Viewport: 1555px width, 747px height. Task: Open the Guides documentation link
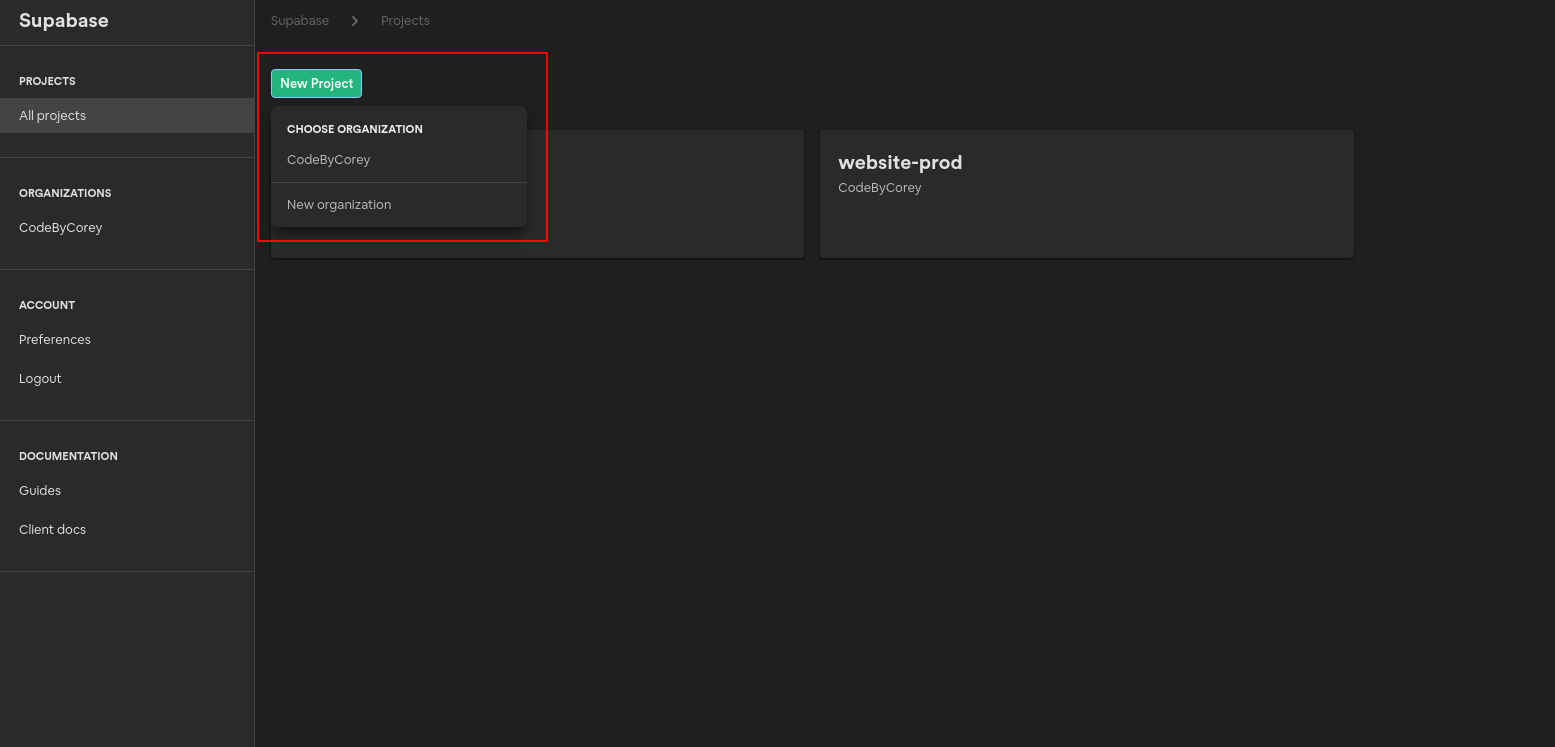click(39, 490)
